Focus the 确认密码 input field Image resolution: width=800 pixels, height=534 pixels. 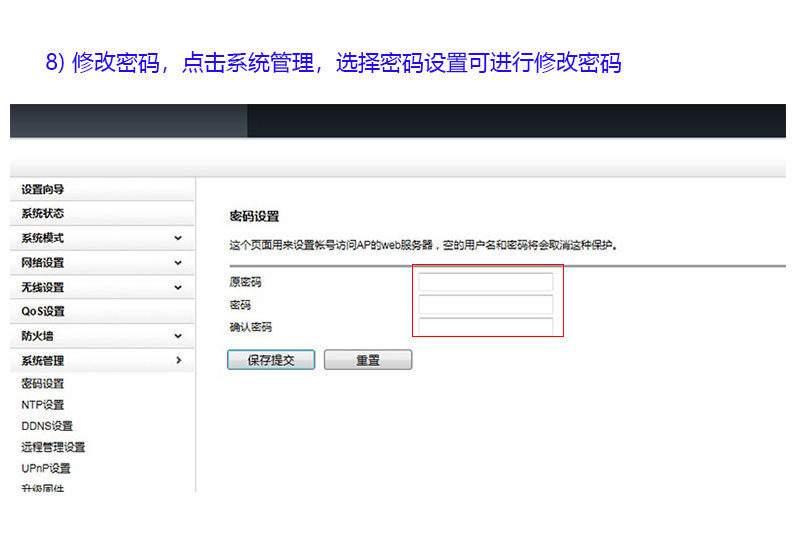point(485,326)
